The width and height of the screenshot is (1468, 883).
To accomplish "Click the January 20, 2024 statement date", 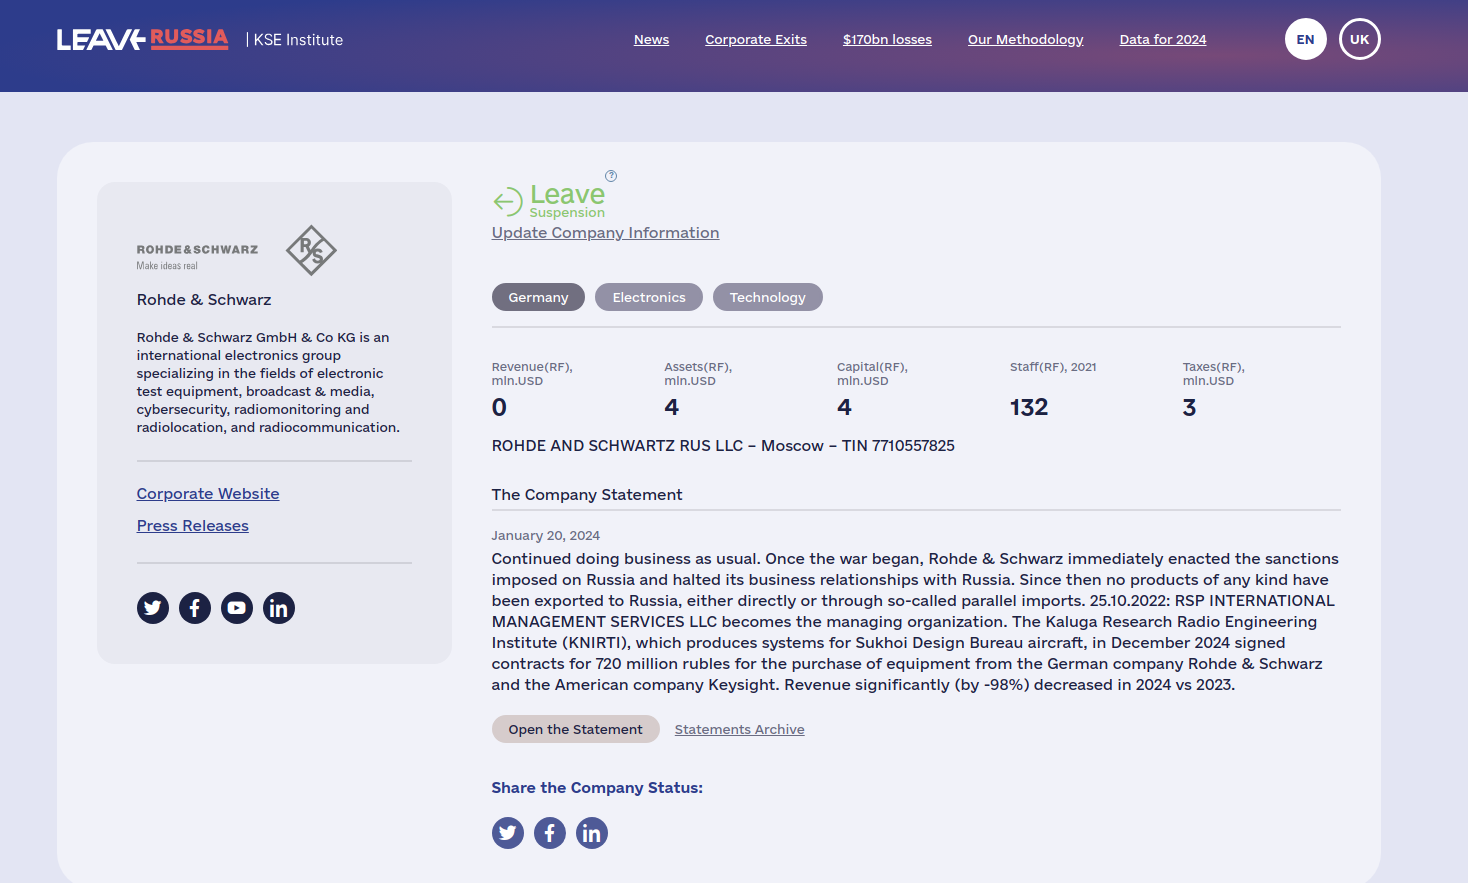I will point(546,536).
